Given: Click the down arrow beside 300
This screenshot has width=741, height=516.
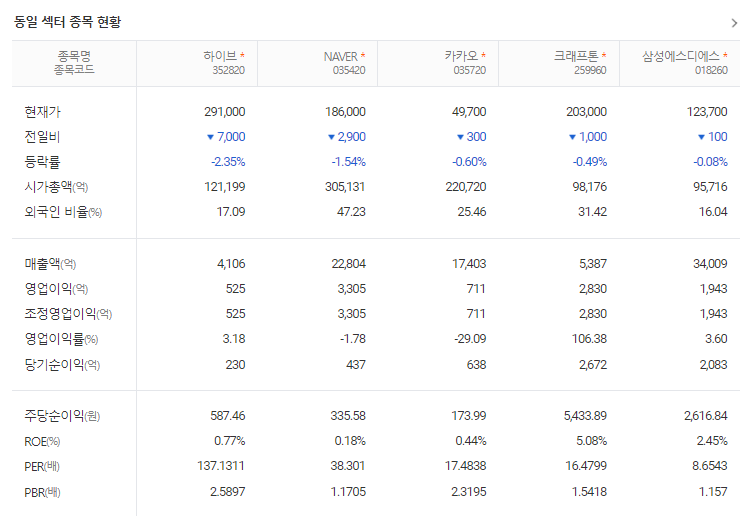Looking at the screenshot, I should pyautogui.click(x=460, y=137).
